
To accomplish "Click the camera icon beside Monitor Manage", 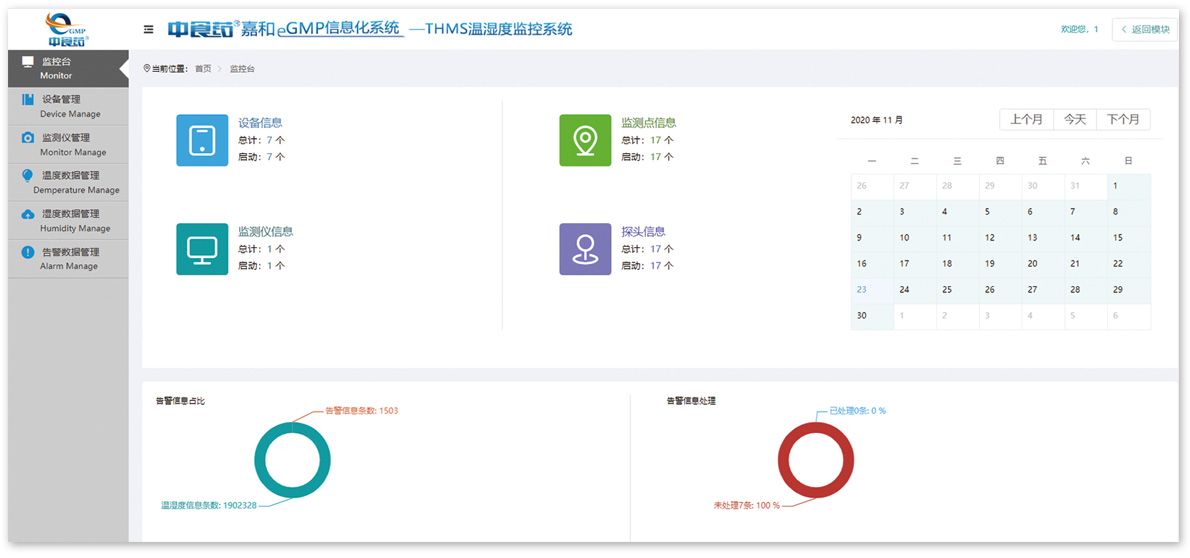I will click(28, 138).
